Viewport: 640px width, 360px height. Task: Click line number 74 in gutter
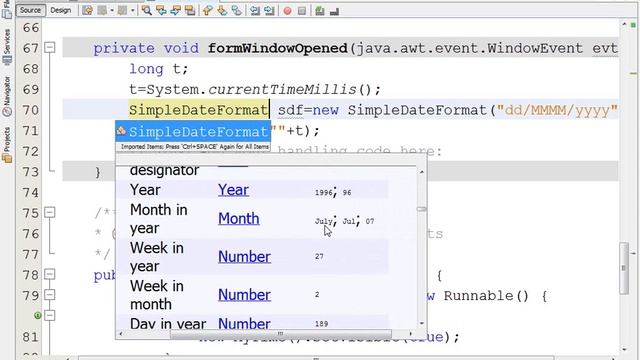pyautogui.click(x=31, y=192)
